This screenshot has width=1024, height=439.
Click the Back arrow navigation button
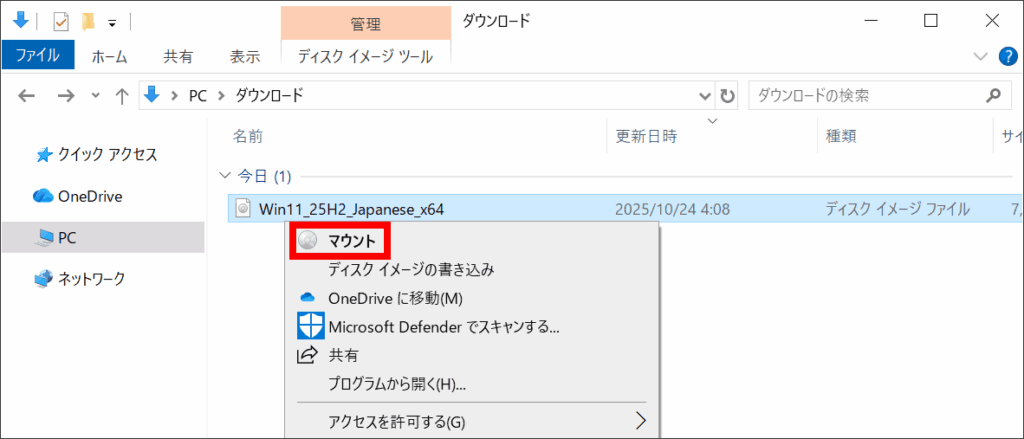coord(27,96)
